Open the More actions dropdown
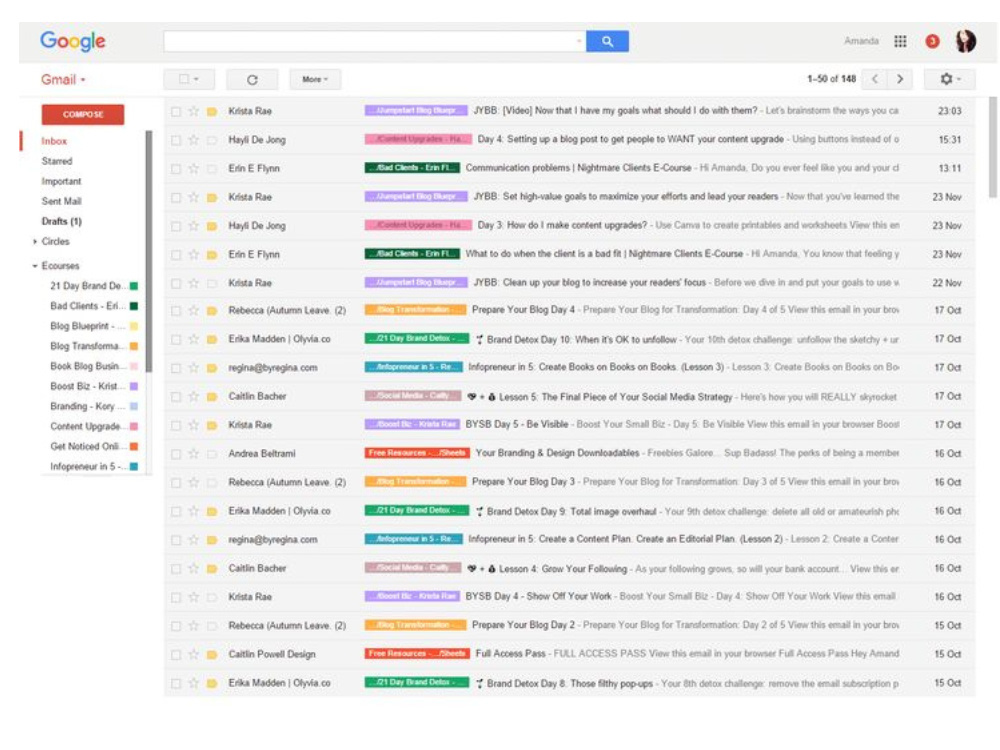1000x750 pixels. click(x=315, y=79)
